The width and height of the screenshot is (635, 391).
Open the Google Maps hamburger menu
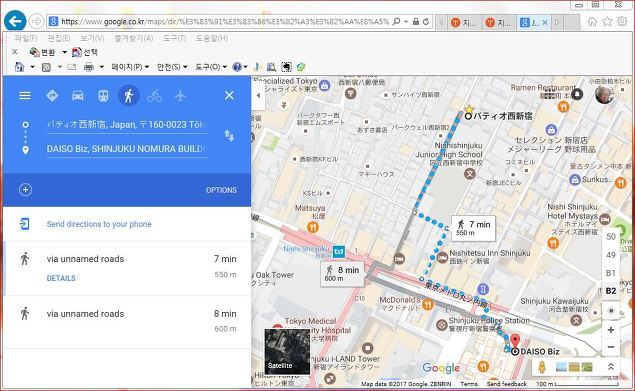pos(25,96)
